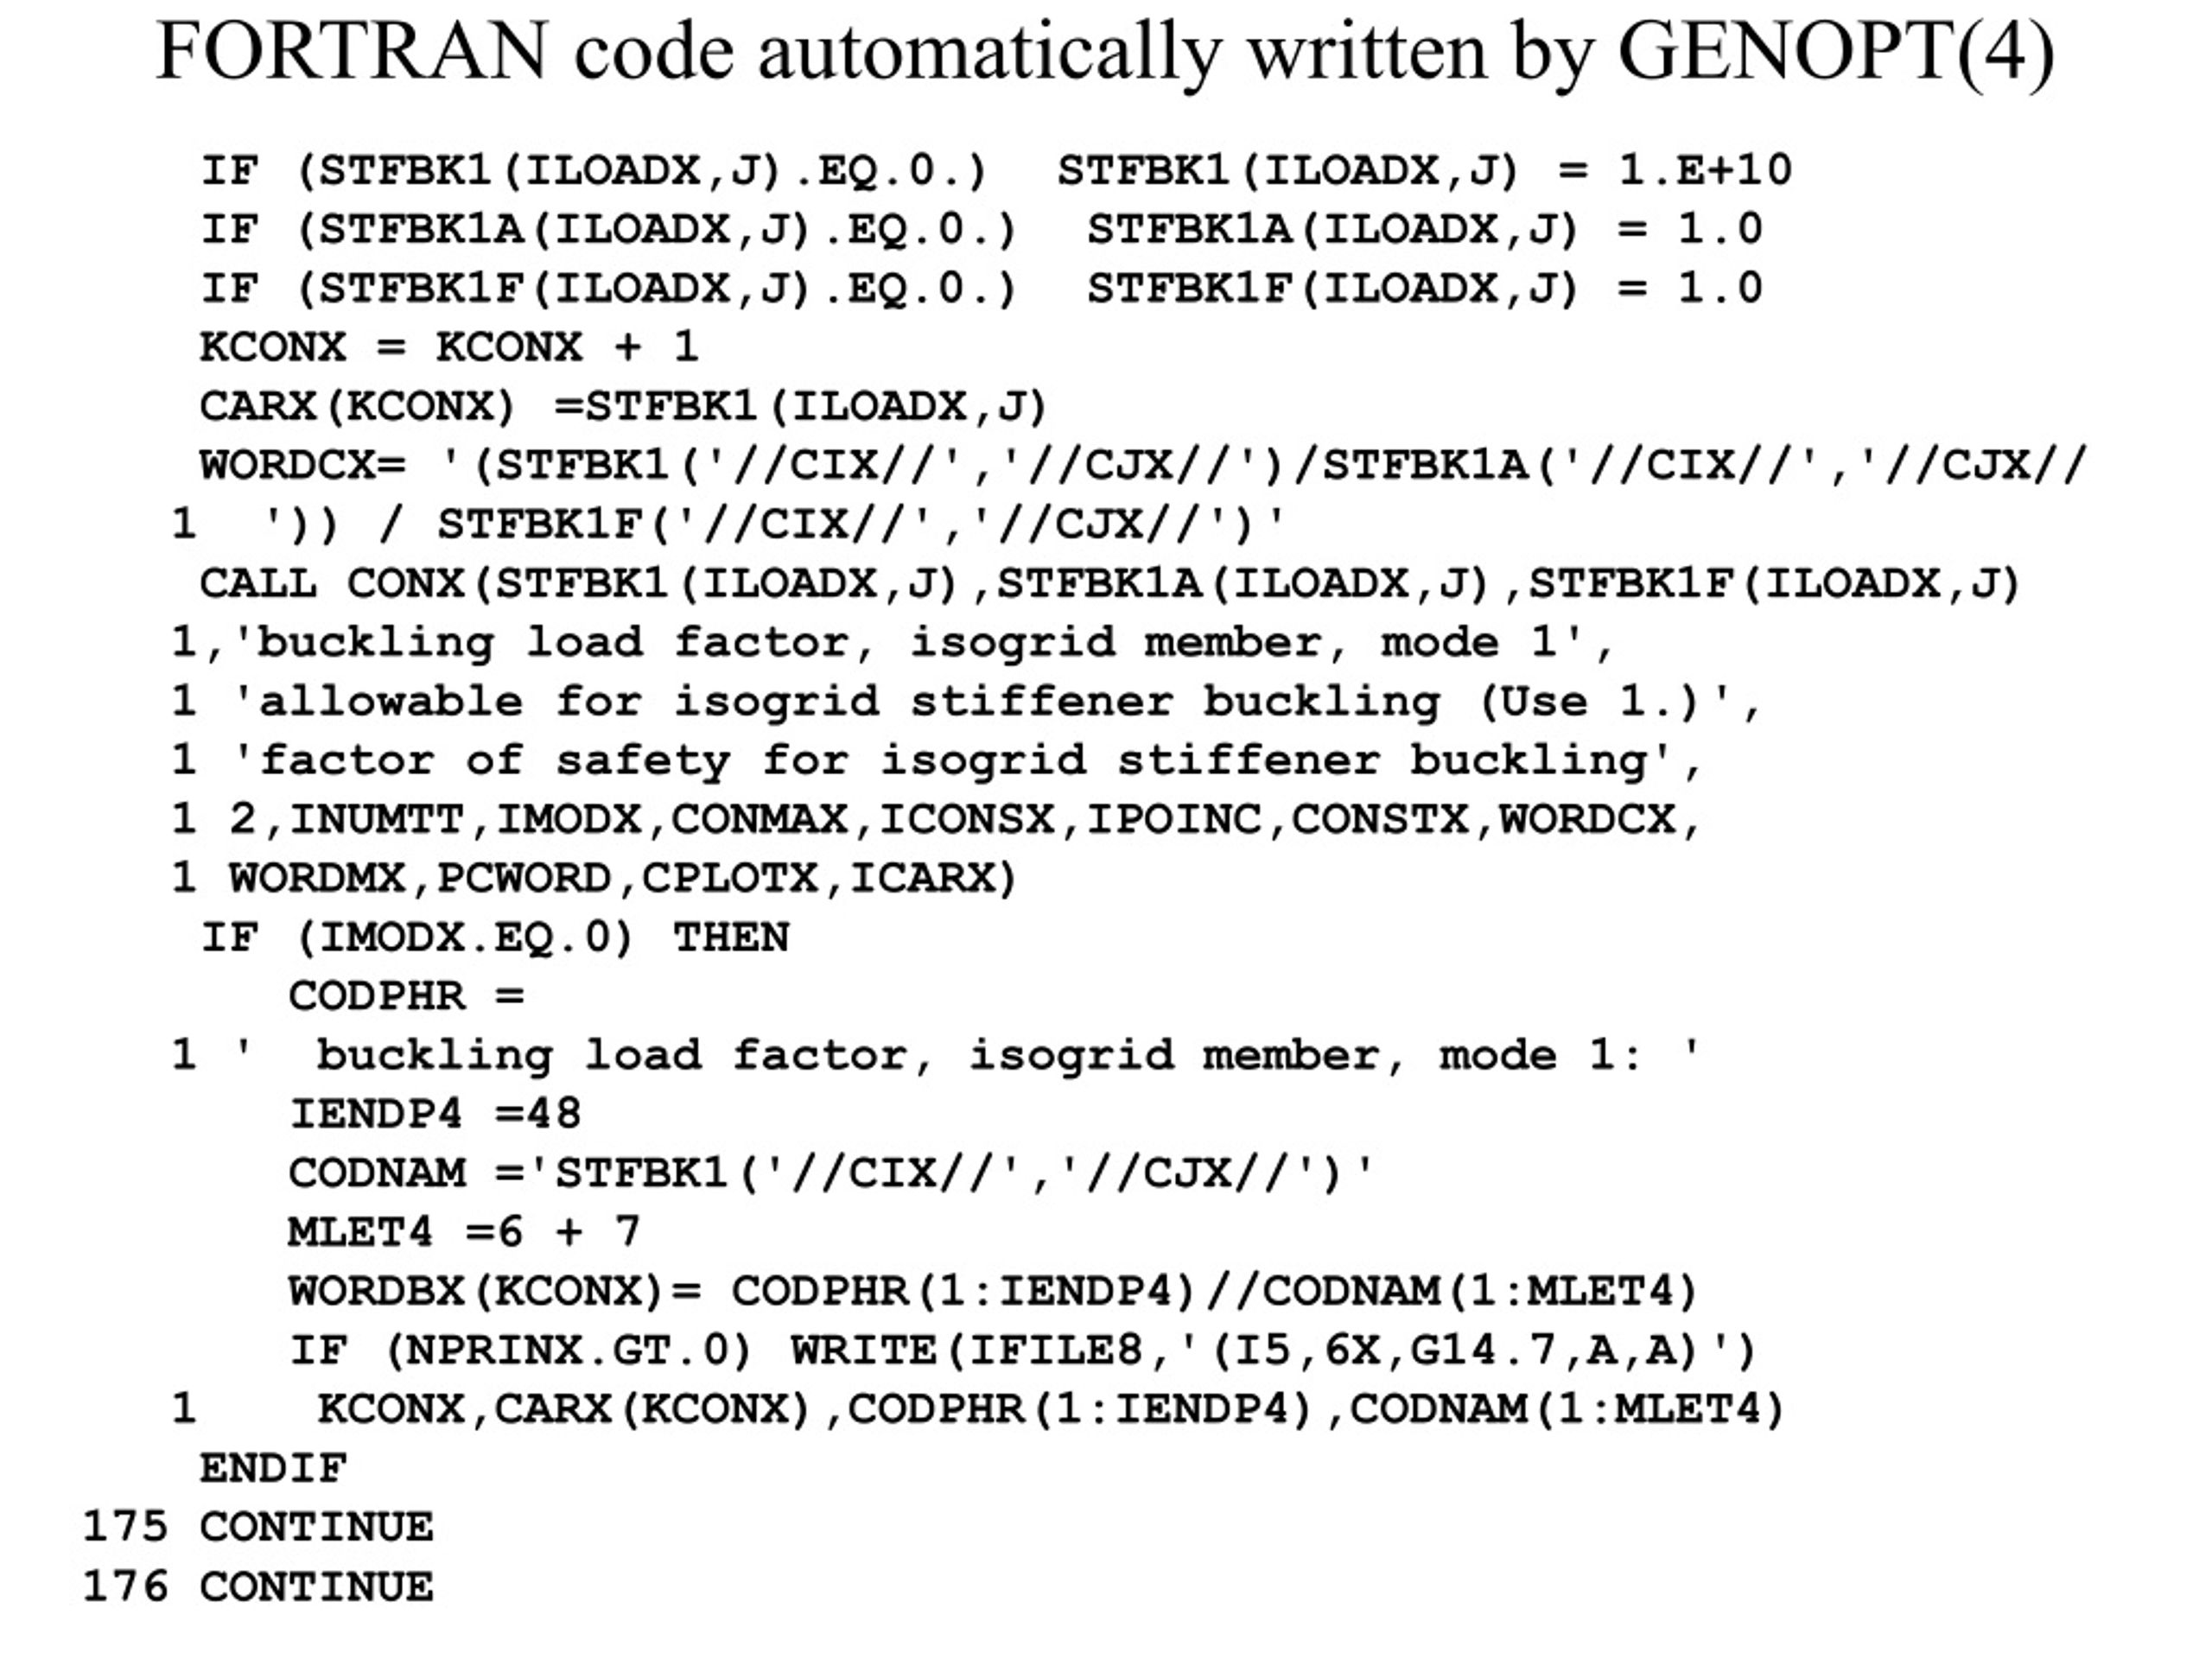Screen dimensions: 2212x1659
Task: Click line 'CARX(KCONX) =STFBK1(ILOADX,J)'
Action: point(623,406)
